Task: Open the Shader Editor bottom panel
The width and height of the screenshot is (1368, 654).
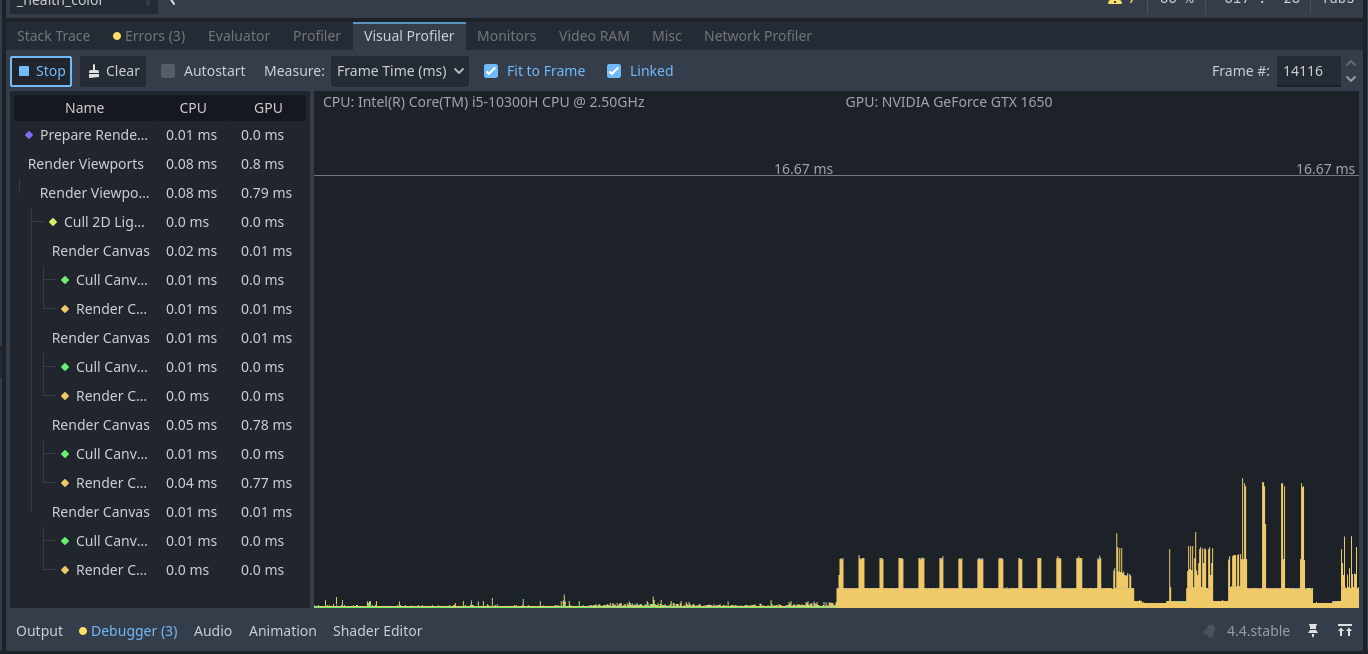Action: tap(377, 631)
